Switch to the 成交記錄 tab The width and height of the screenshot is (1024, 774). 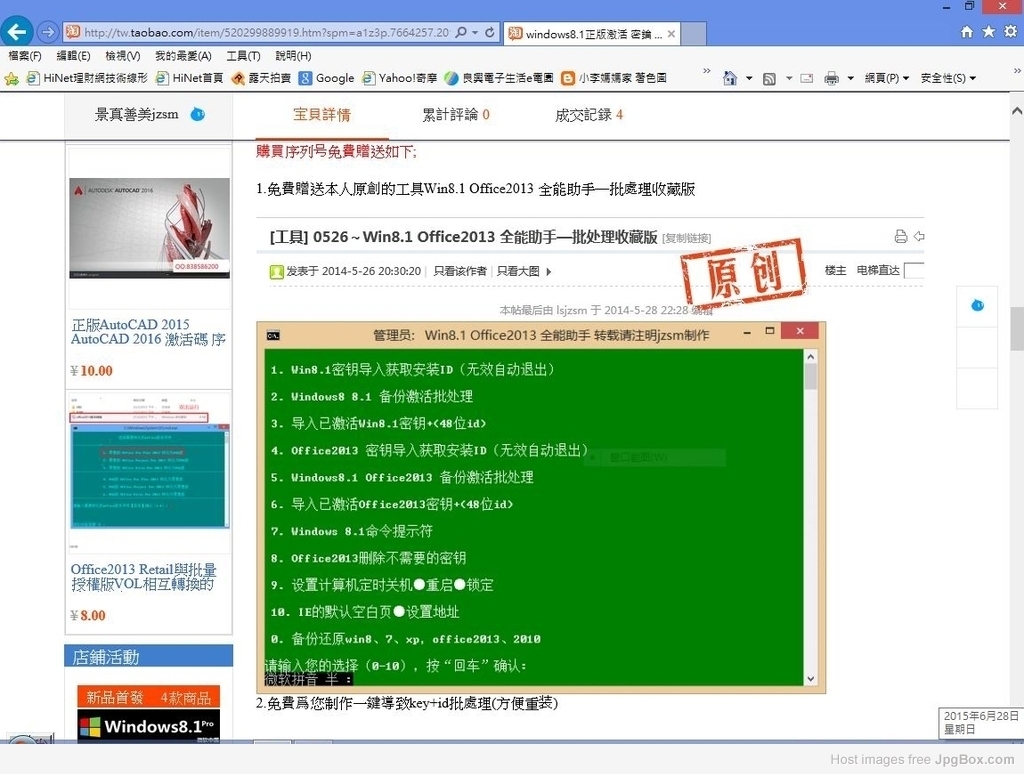[589, 115]
